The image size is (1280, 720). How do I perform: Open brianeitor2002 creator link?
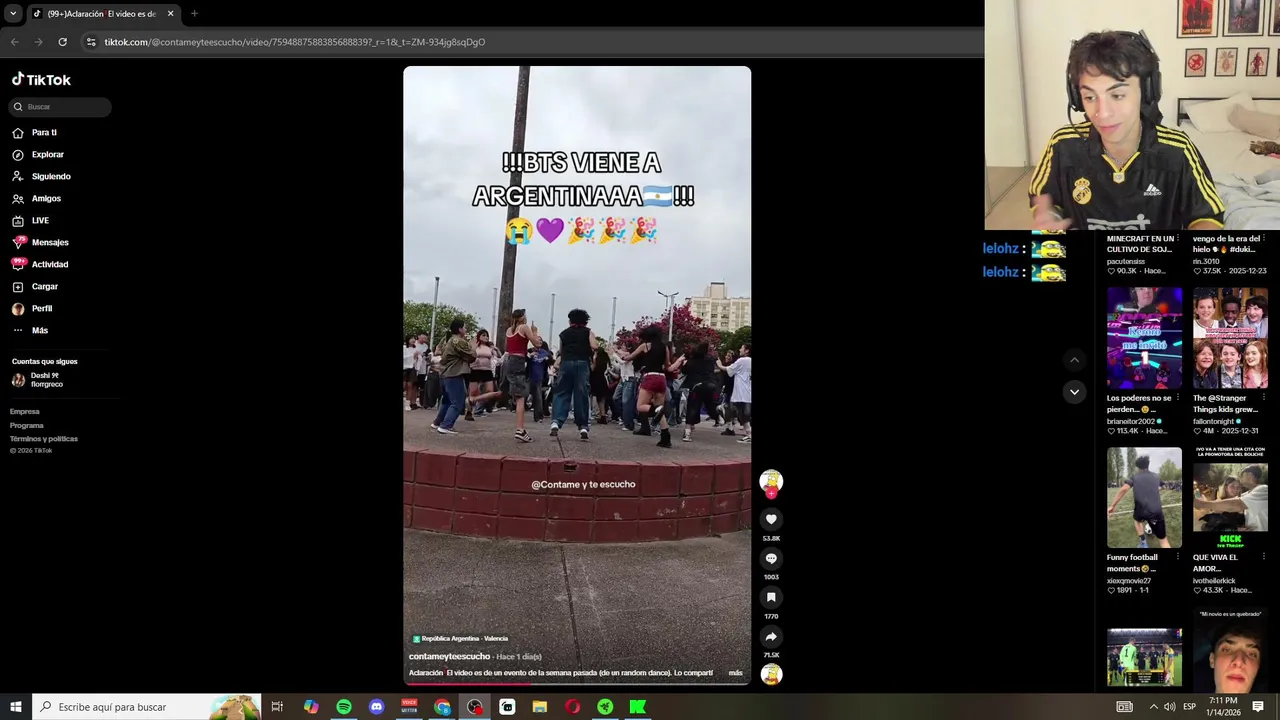[x=1130, y=421]
